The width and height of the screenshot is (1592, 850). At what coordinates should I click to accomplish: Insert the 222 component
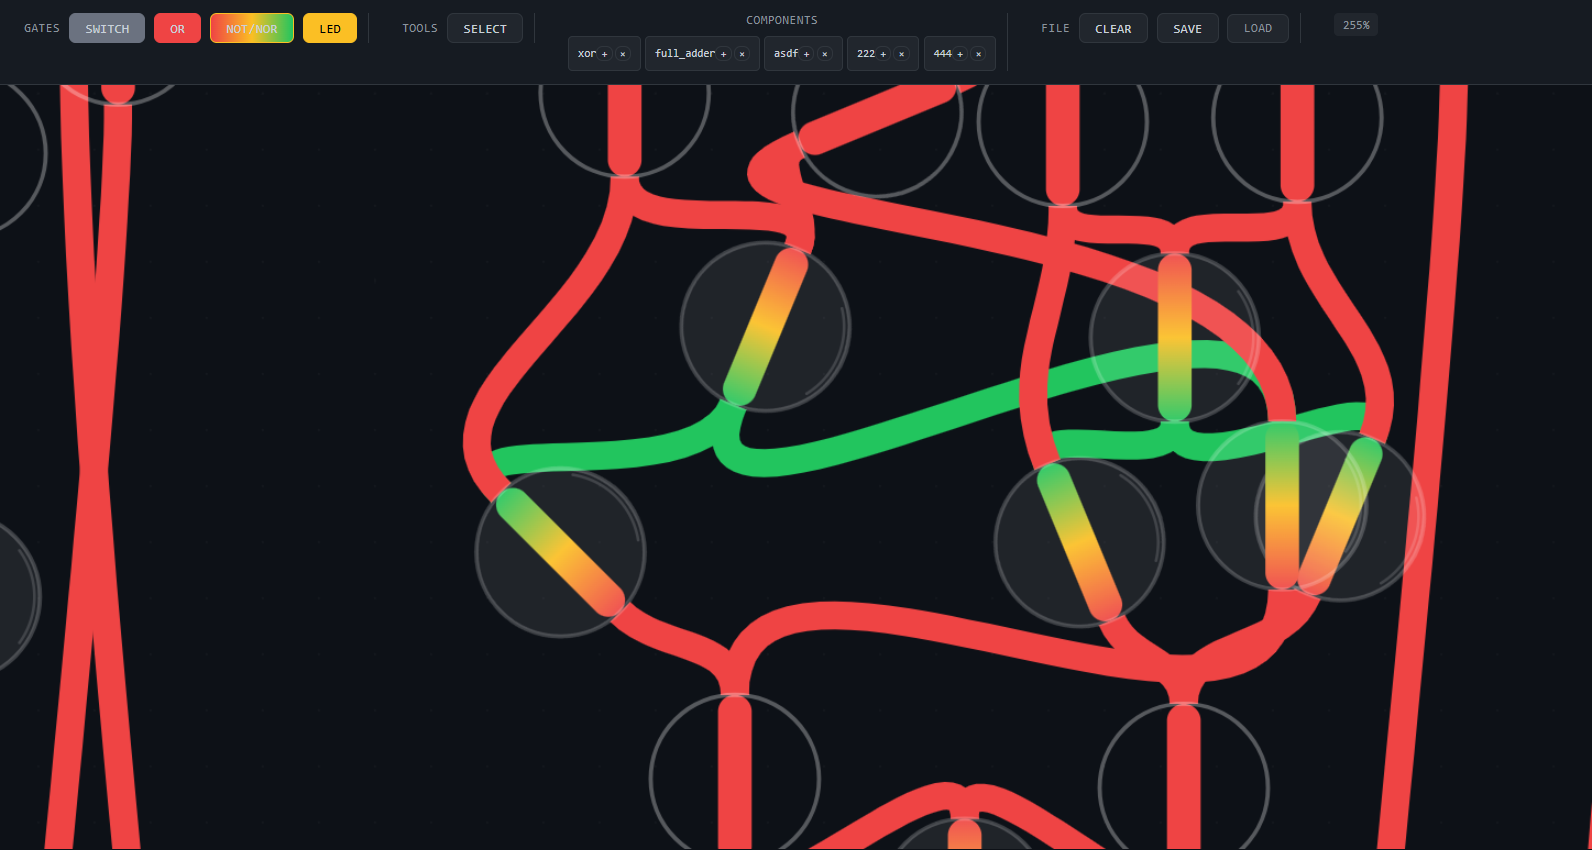coord(883,54)
